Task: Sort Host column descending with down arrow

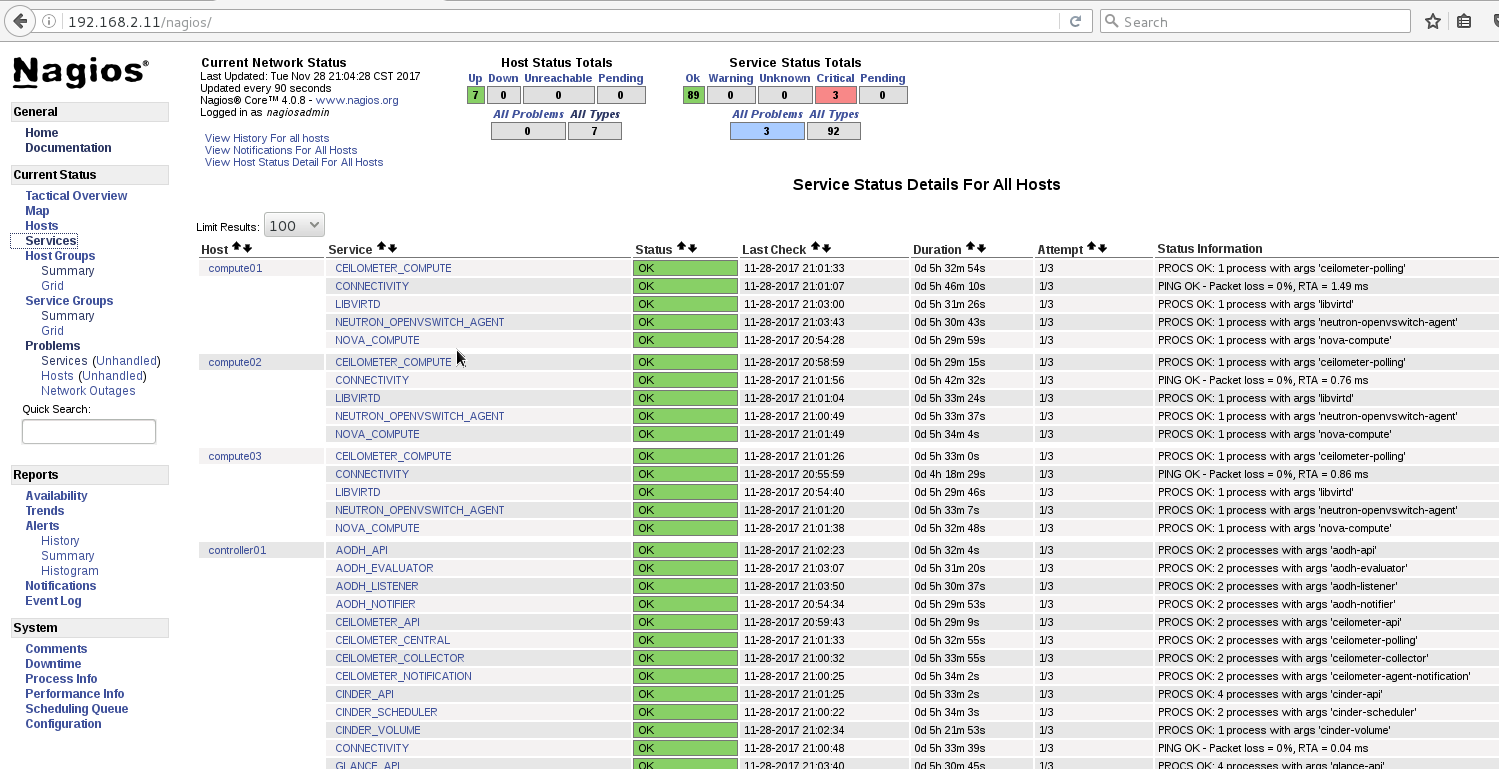Action: pos(247,247)
